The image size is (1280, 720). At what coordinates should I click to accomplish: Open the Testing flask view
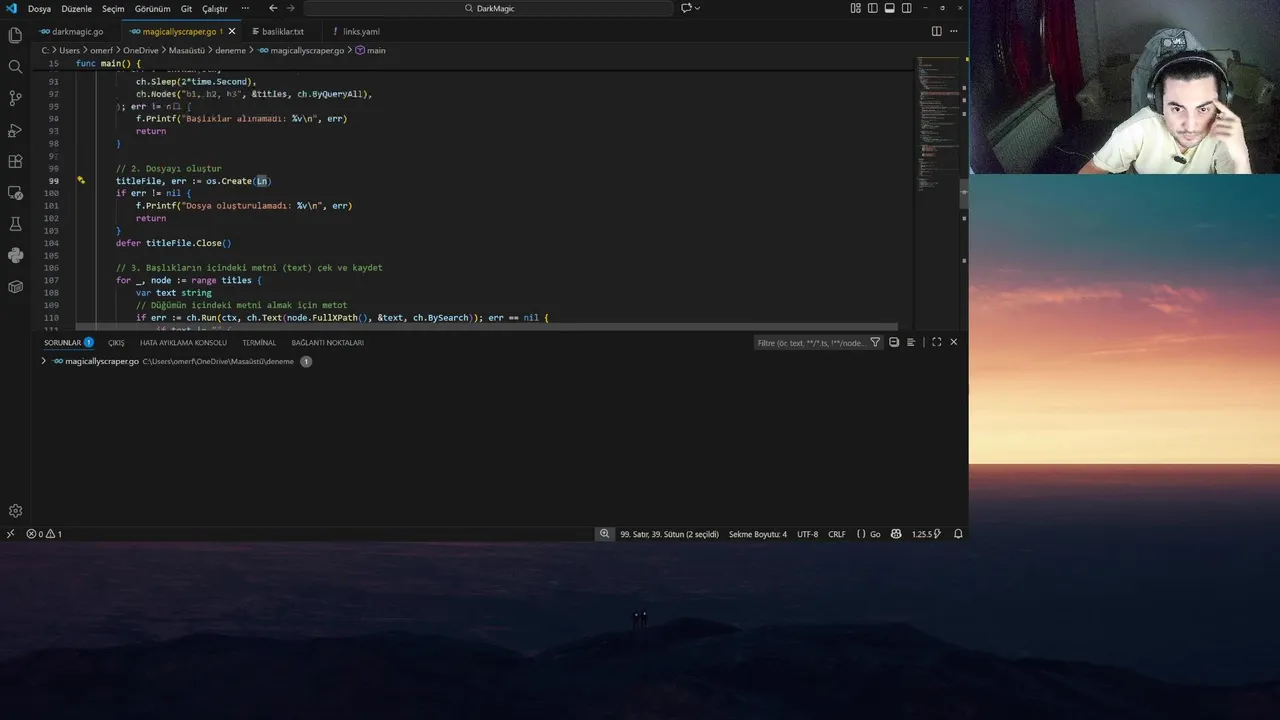[x=15, y=224]
